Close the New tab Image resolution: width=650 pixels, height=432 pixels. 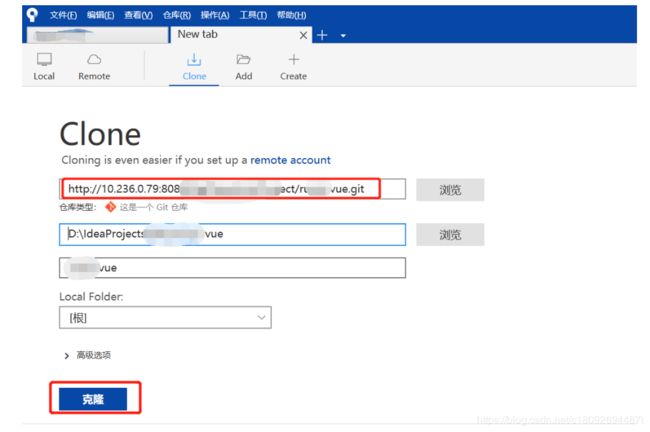(303, 35)
